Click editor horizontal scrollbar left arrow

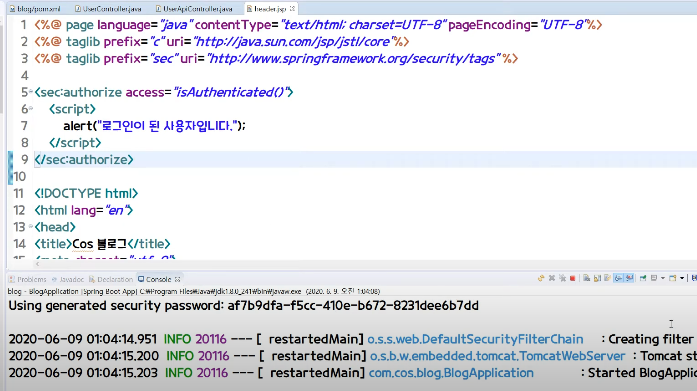pos(37,264)
